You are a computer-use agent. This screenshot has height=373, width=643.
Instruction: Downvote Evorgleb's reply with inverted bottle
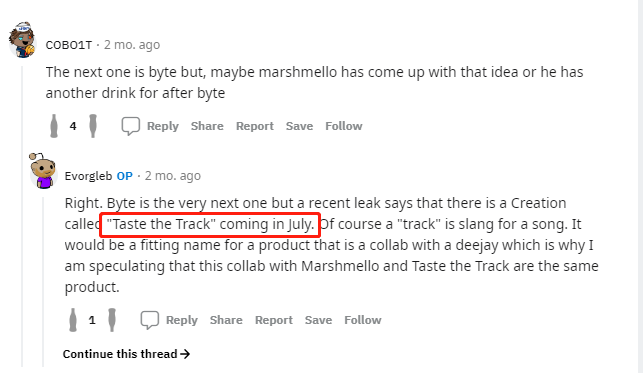(112, 320)
